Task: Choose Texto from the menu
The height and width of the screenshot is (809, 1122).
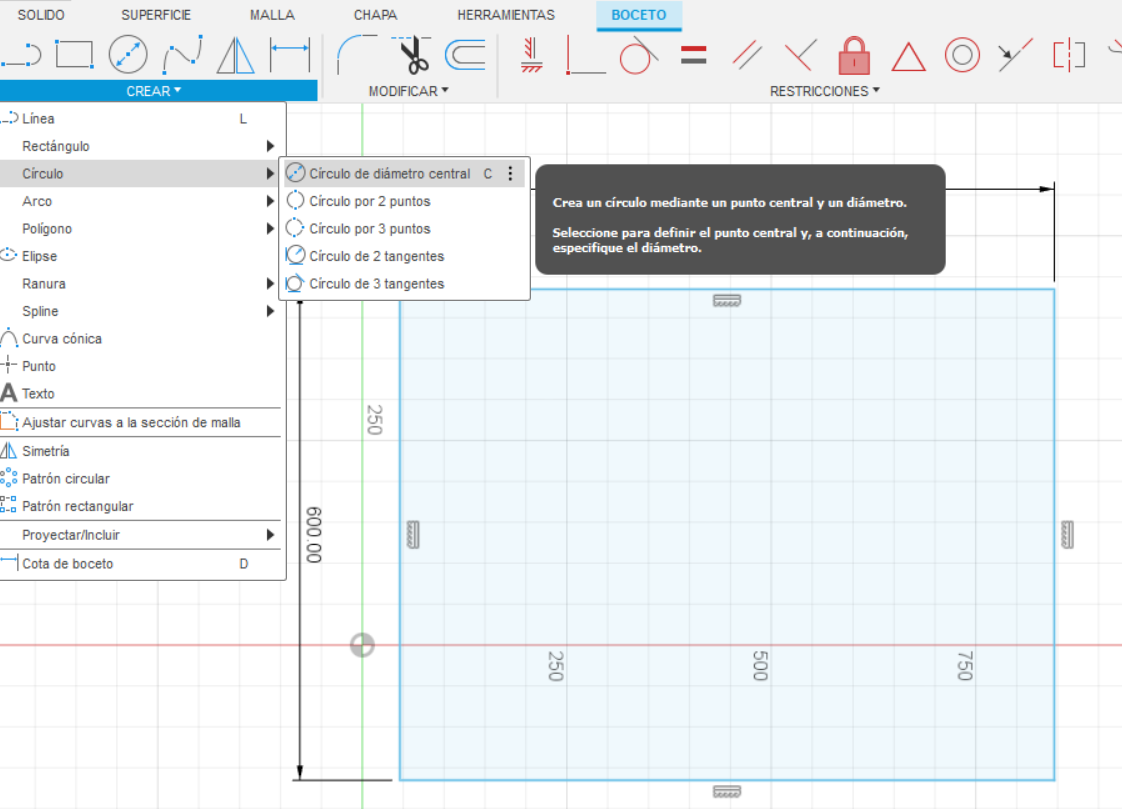Action: coord(143,393)
